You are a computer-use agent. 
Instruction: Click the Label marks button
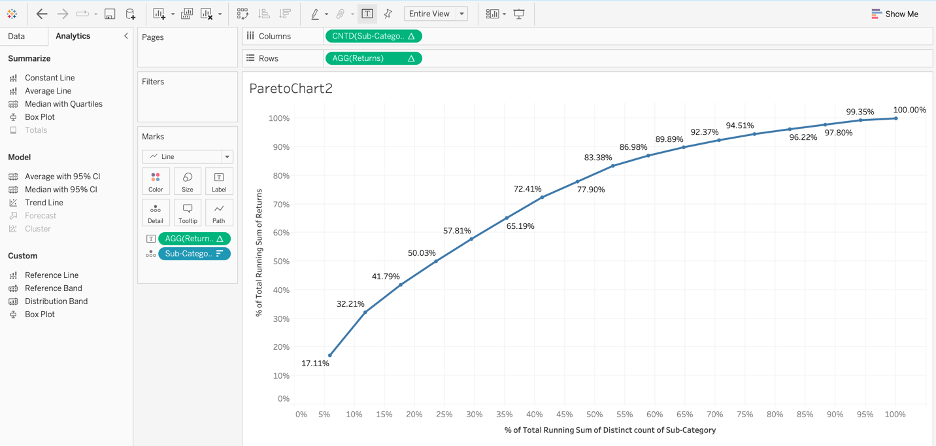pyautogui.click(x=219, y=182)
